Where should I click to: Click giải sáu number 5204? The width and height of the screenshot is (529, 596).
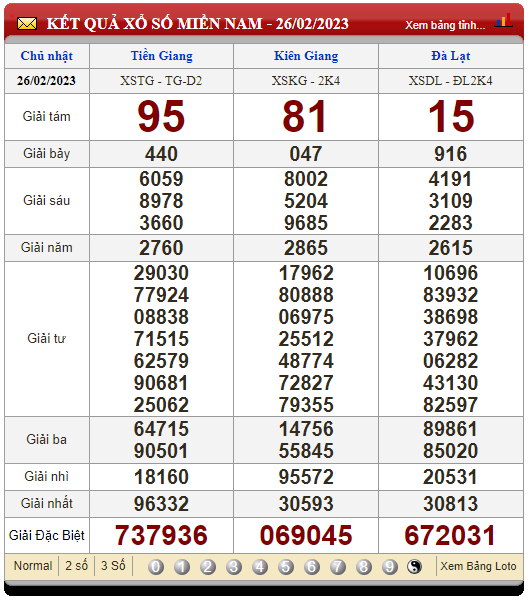[306, 201]
